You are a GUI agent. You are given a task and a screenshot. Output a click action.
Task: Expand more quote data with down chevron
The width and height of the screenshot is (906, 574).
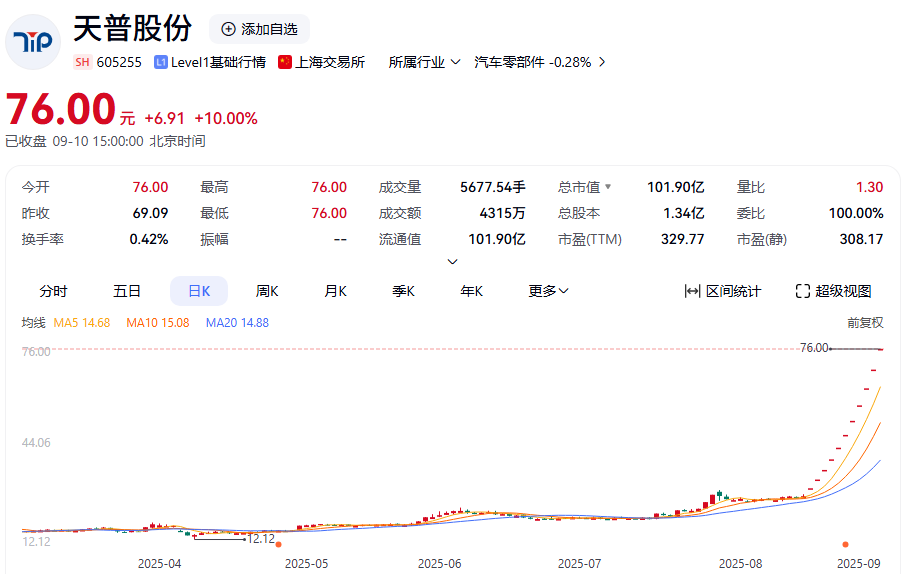point(453,261)
